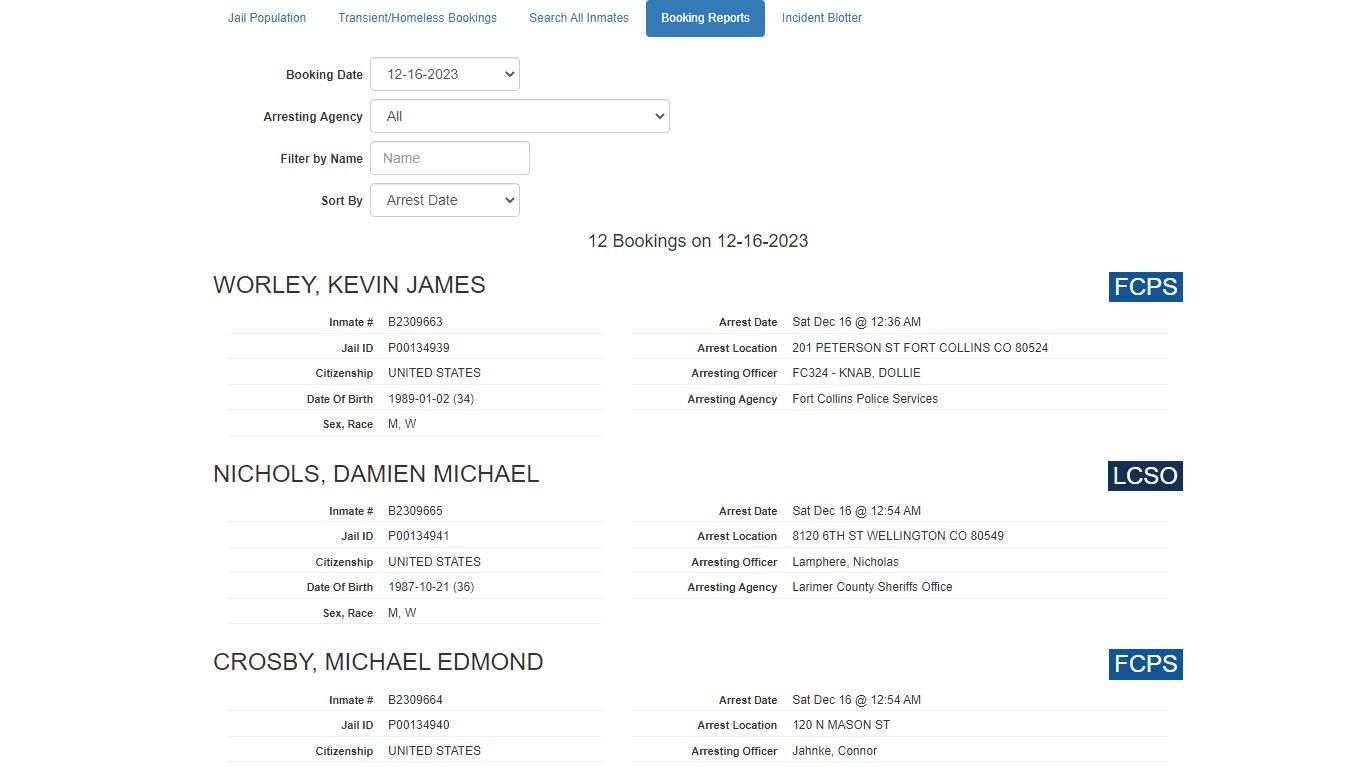Image resolution: width=1366 pixels, height=768 pixels.
Task: Click arresting officer Lamphere, Nicholas
Action: 845,562
